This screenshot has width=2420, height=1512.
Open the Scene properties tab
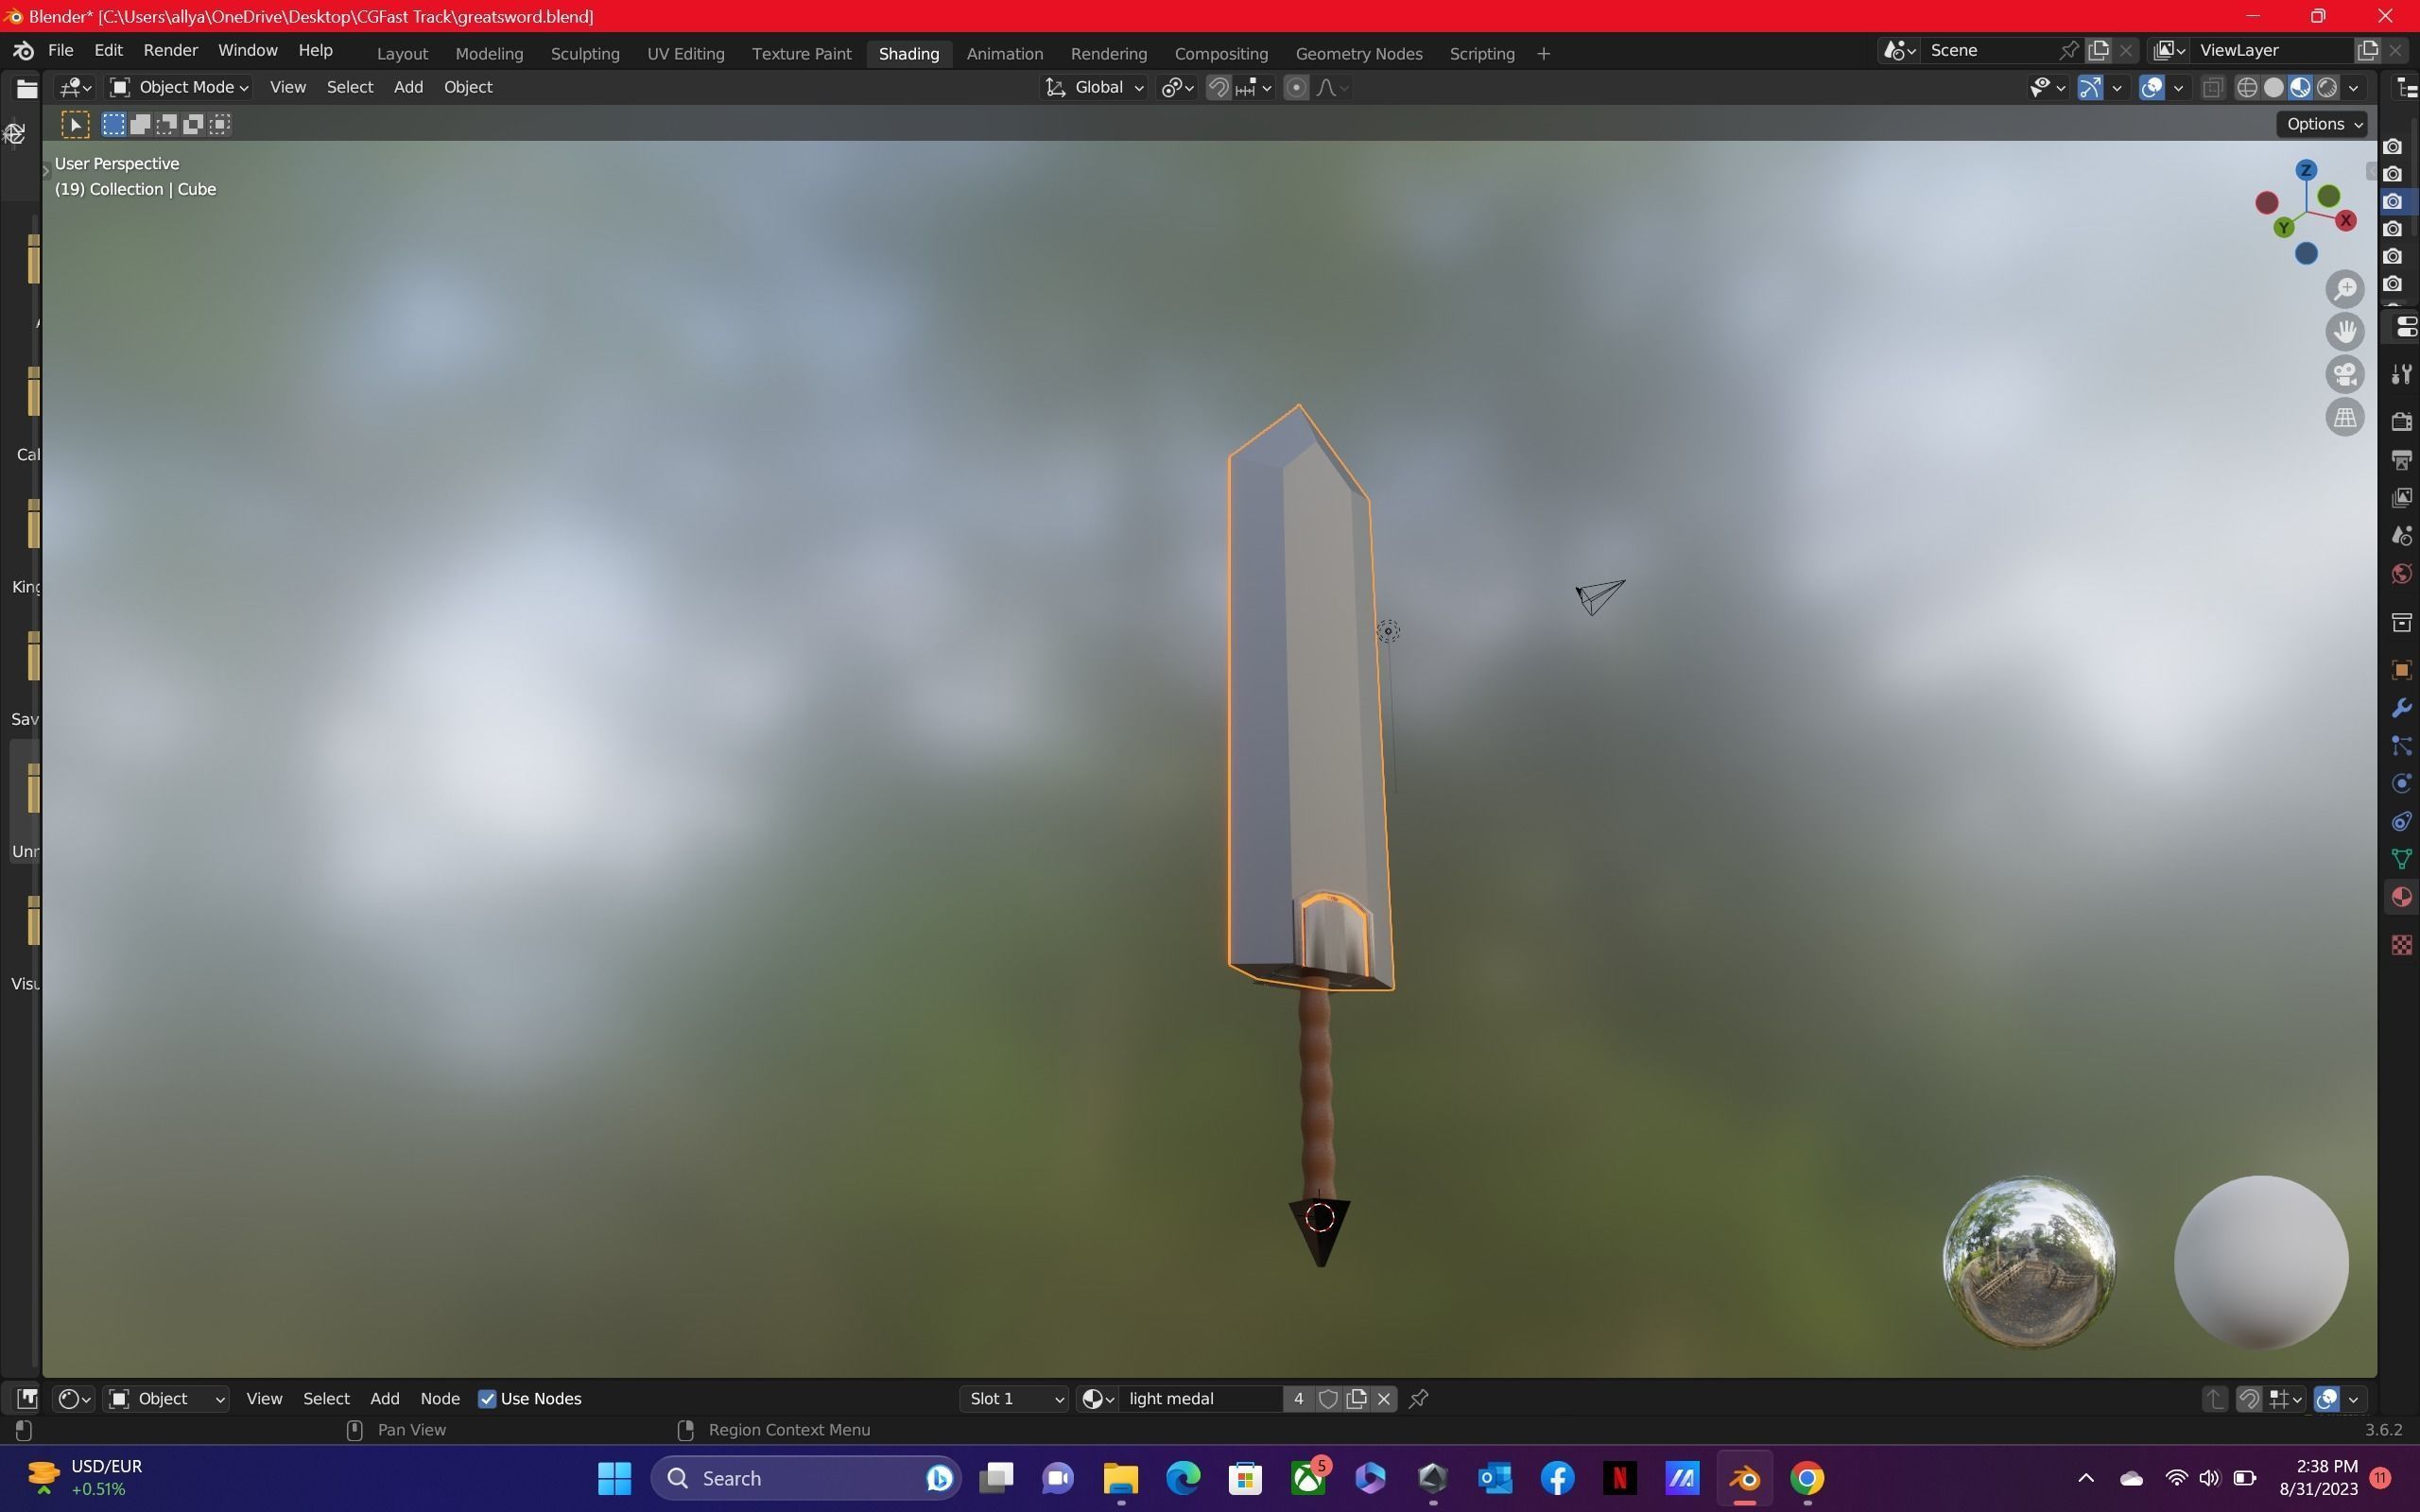2401,536
